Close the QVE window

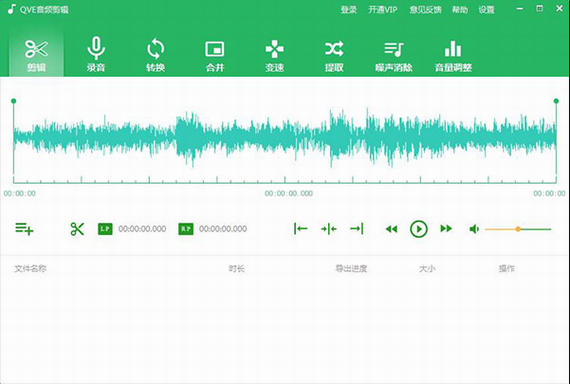pos(559,8)
